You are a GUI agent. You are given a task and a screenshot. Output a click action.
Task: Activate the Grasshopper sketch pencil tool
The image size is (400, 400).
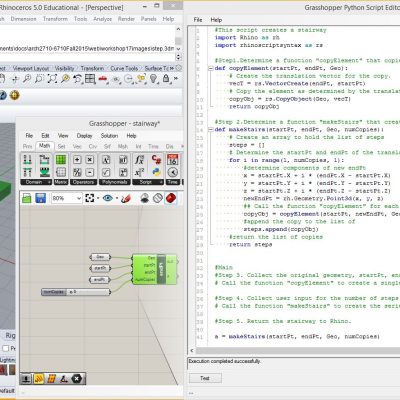(126, 198)
